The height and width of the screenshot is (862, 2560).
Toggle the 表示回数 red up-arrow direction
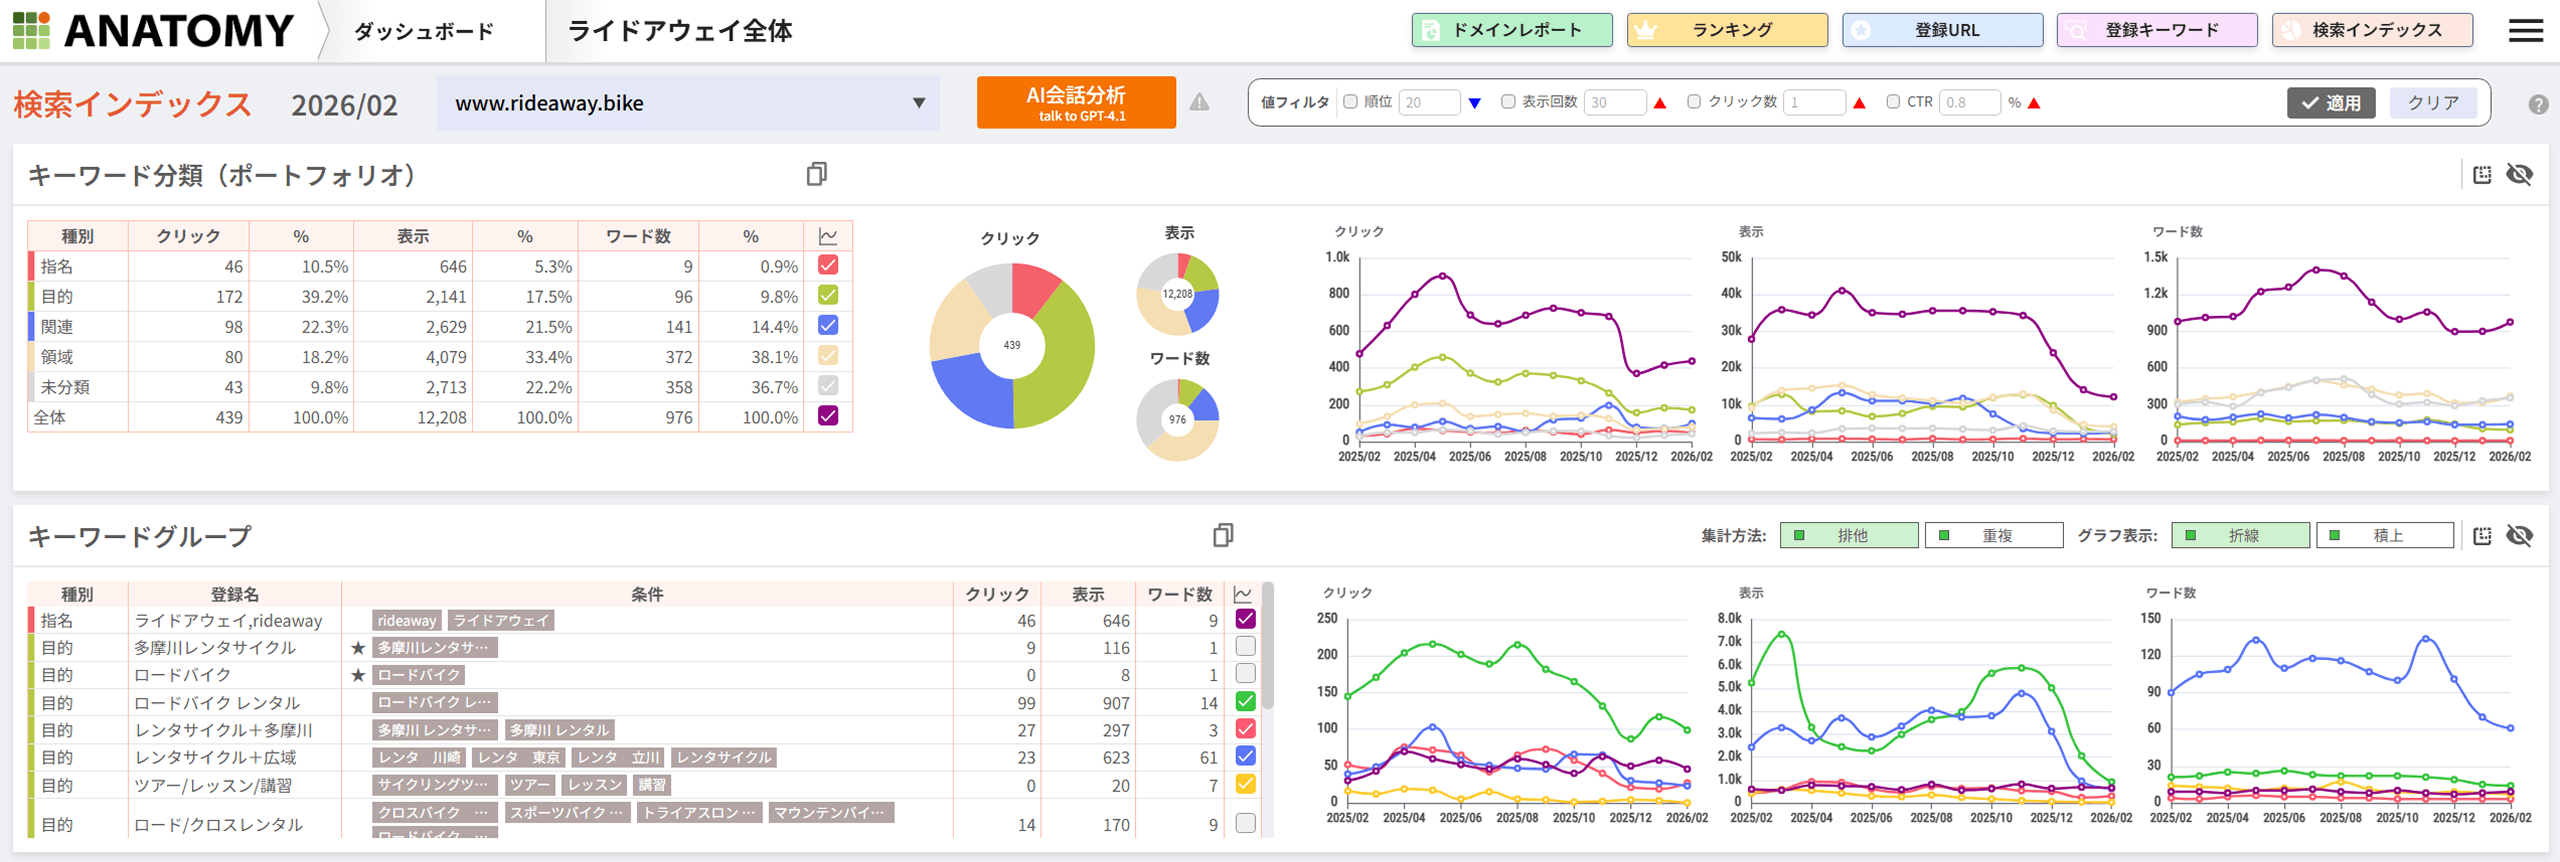click(1660, 103)
